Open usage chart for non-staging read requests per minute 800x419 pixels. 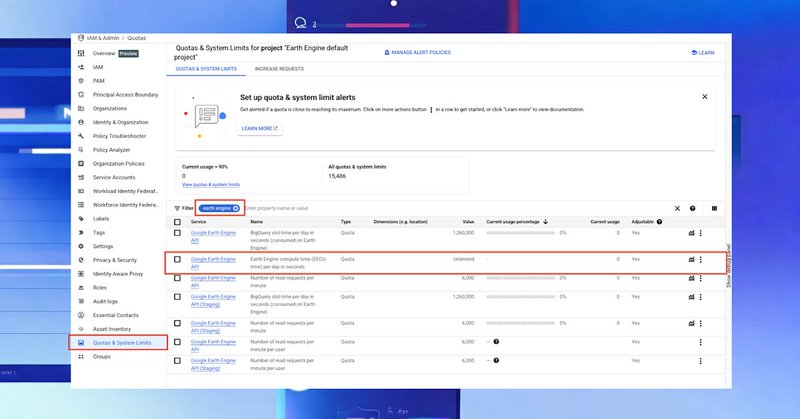pos(691,278)
